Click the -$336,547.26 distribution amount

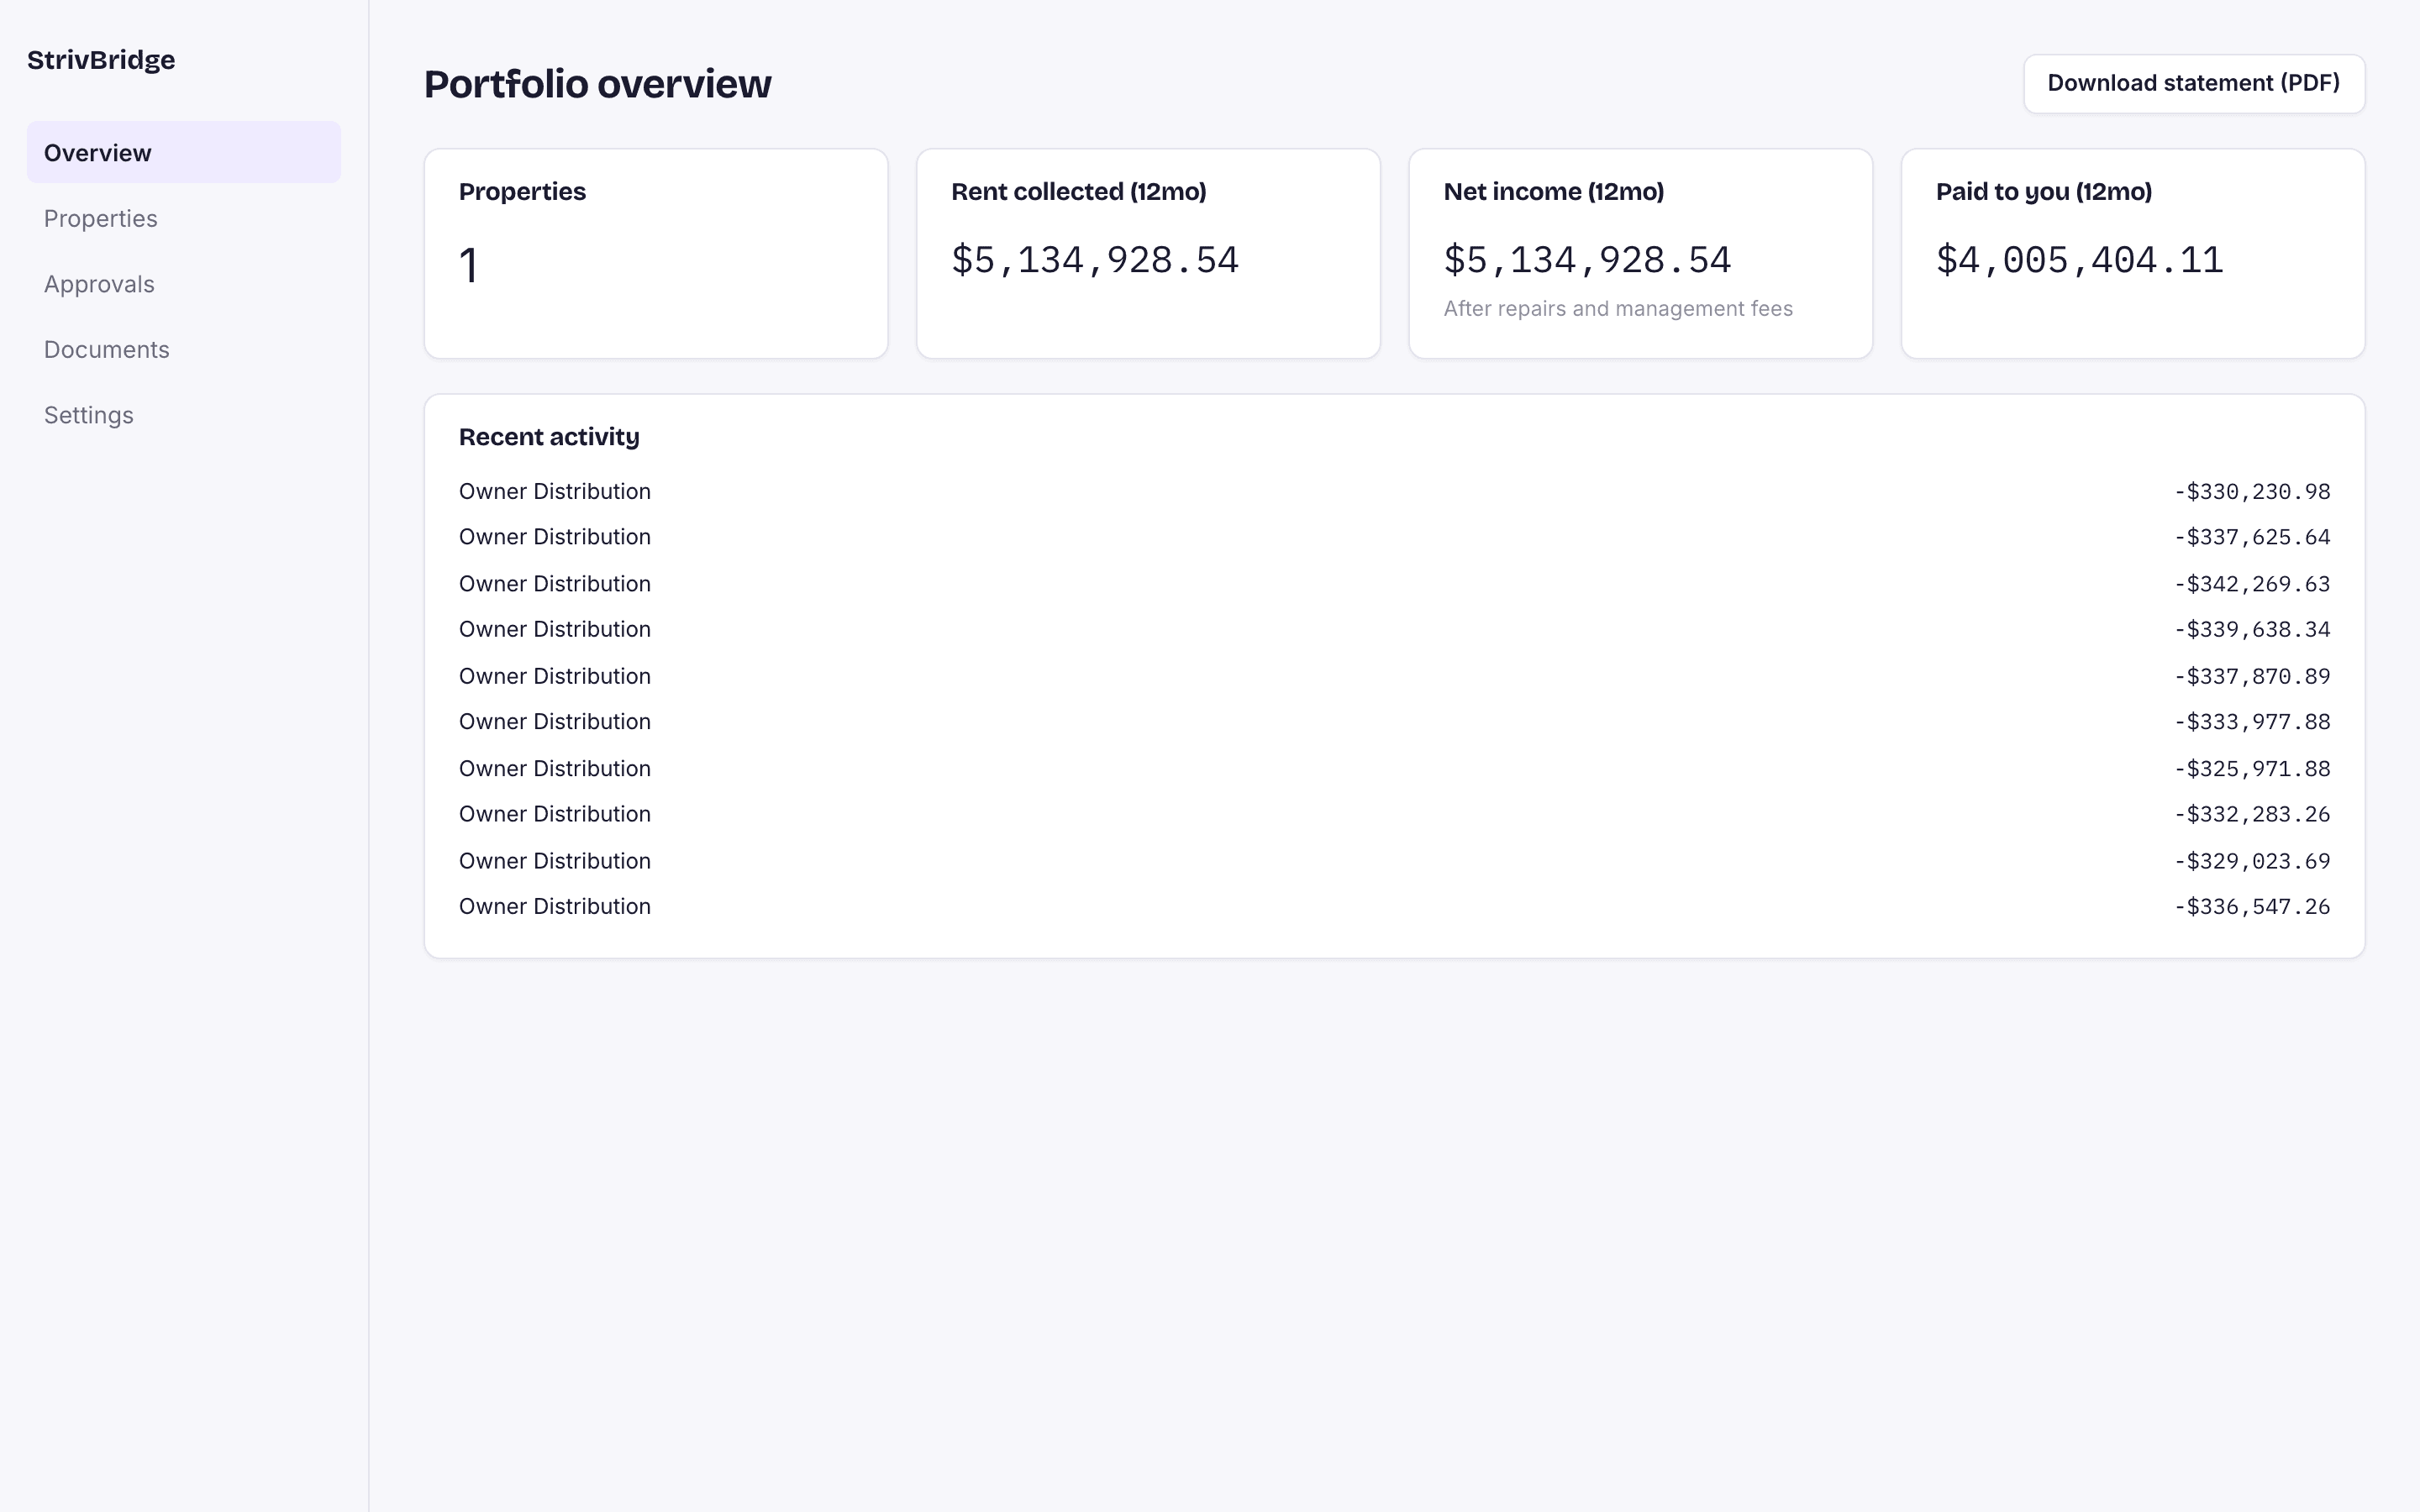click(2252, 907)
